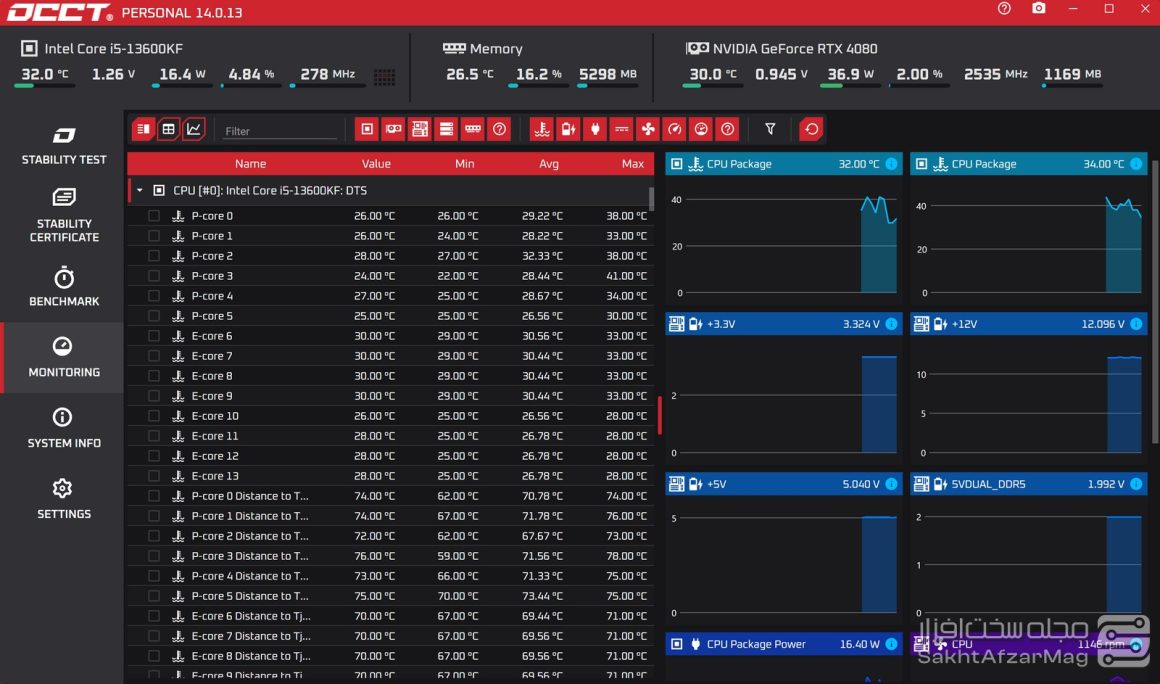
Task: Sort by the Max column header
Action: click(632, 164)
